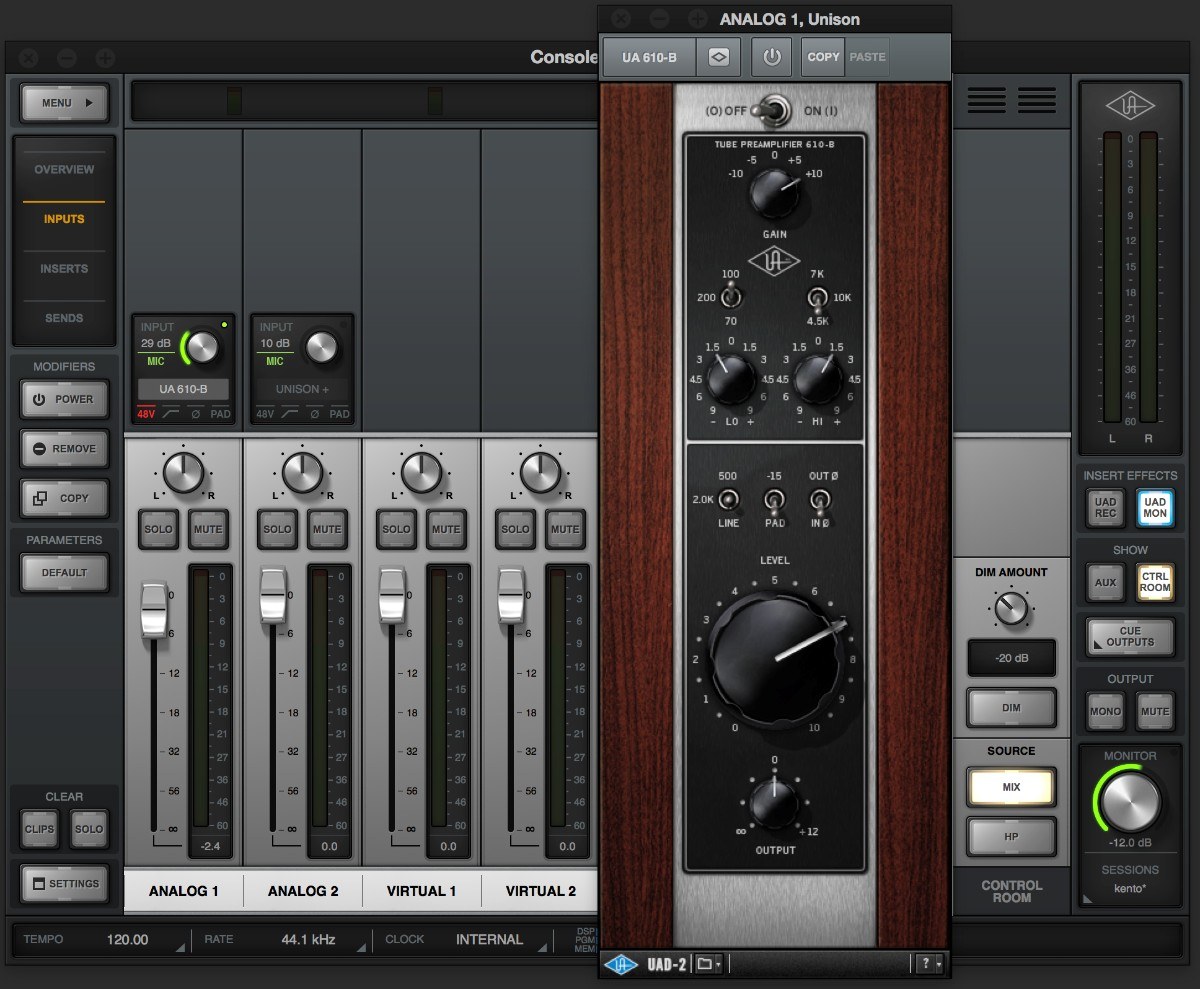This screenshot has width=1200, height=989.
Task: Click the ANALOG 1 channel fader
Action: click(x=154, y=610)
